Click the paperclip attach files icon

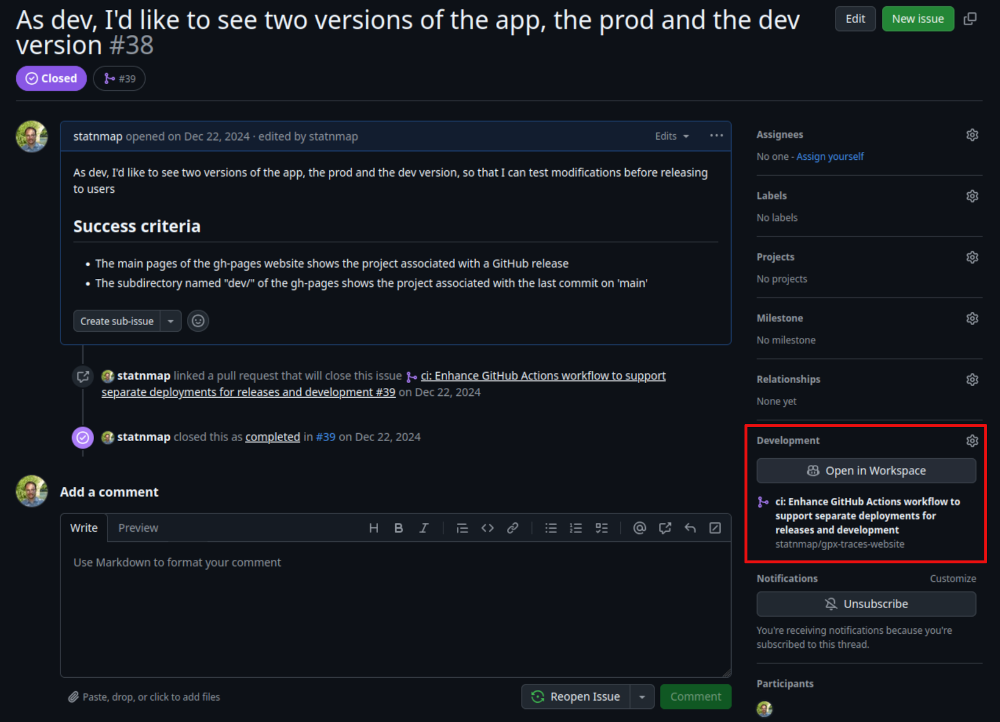(73, 697)
